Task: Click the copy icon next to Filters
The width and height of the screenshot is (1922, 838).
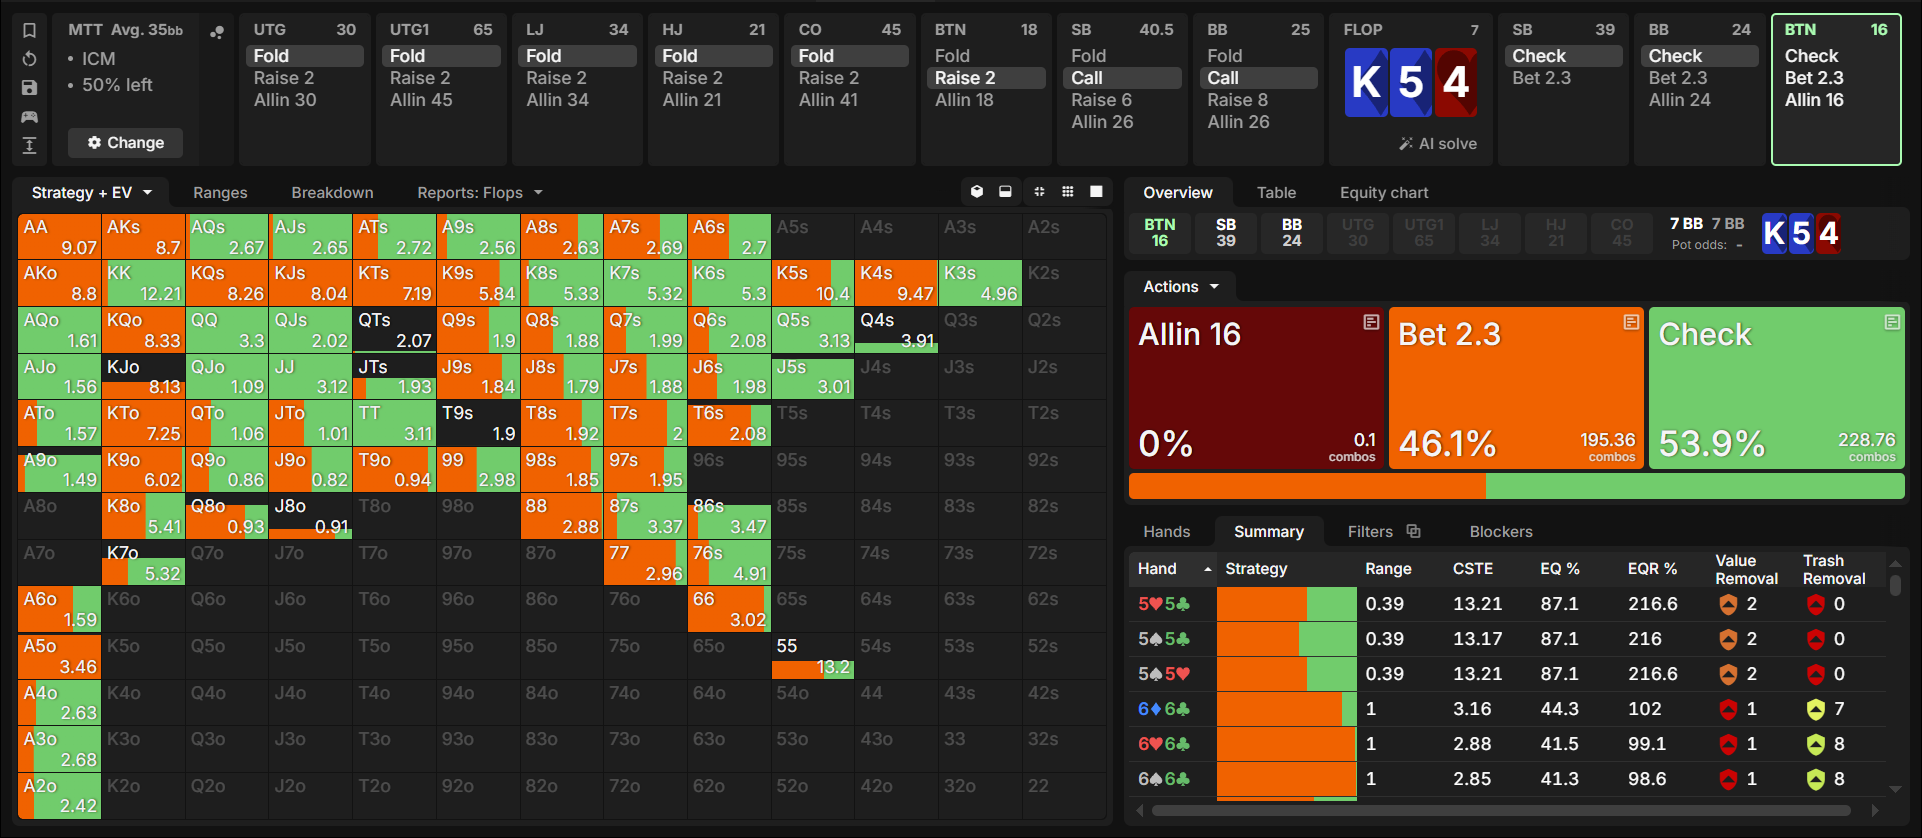Action: (x=1413, y=531)
